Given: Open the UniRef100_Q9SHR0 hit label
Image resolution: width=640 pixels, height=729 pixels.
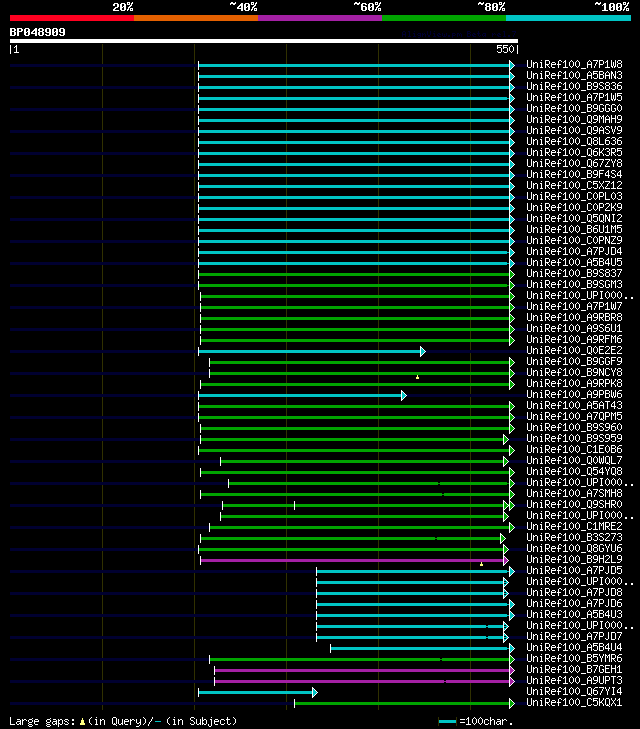Looking at the screenshot, I should click(574, 504).
